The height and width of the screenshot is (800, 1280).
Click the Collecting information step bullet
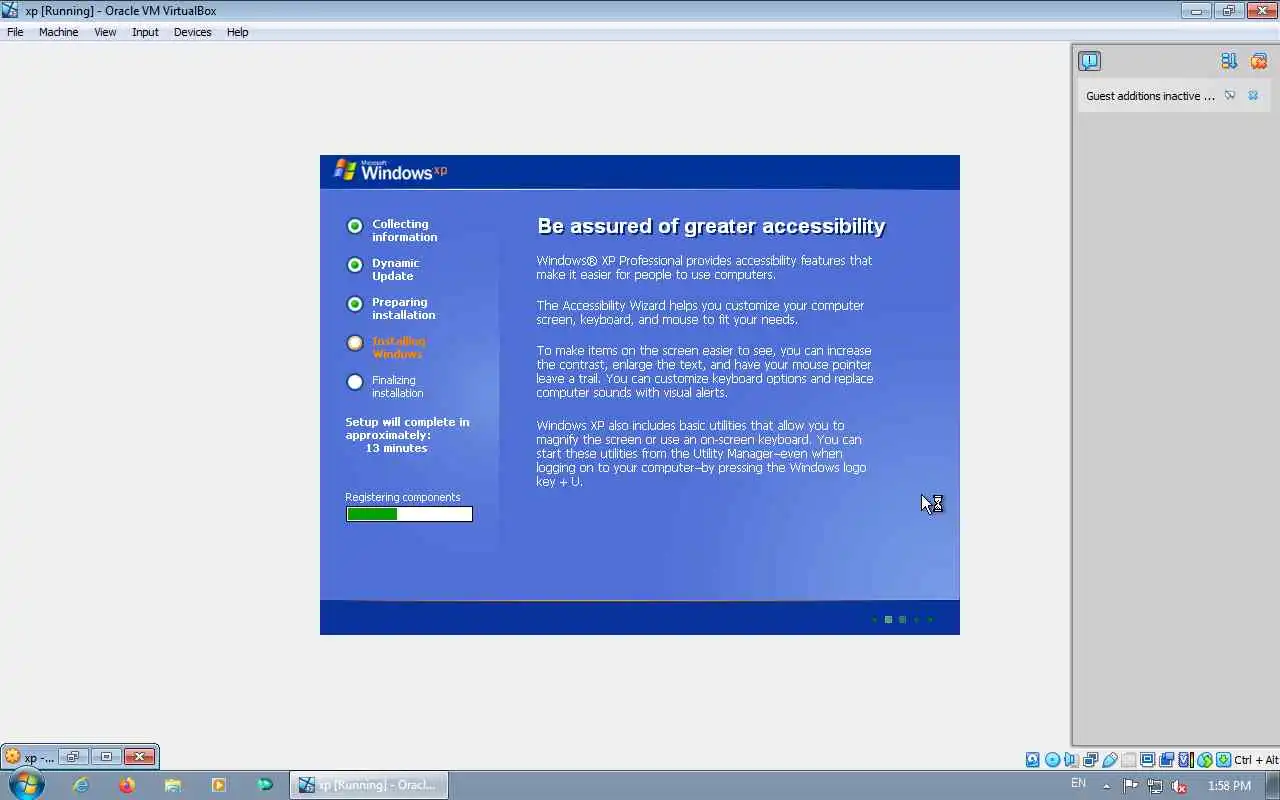point(355,226)
